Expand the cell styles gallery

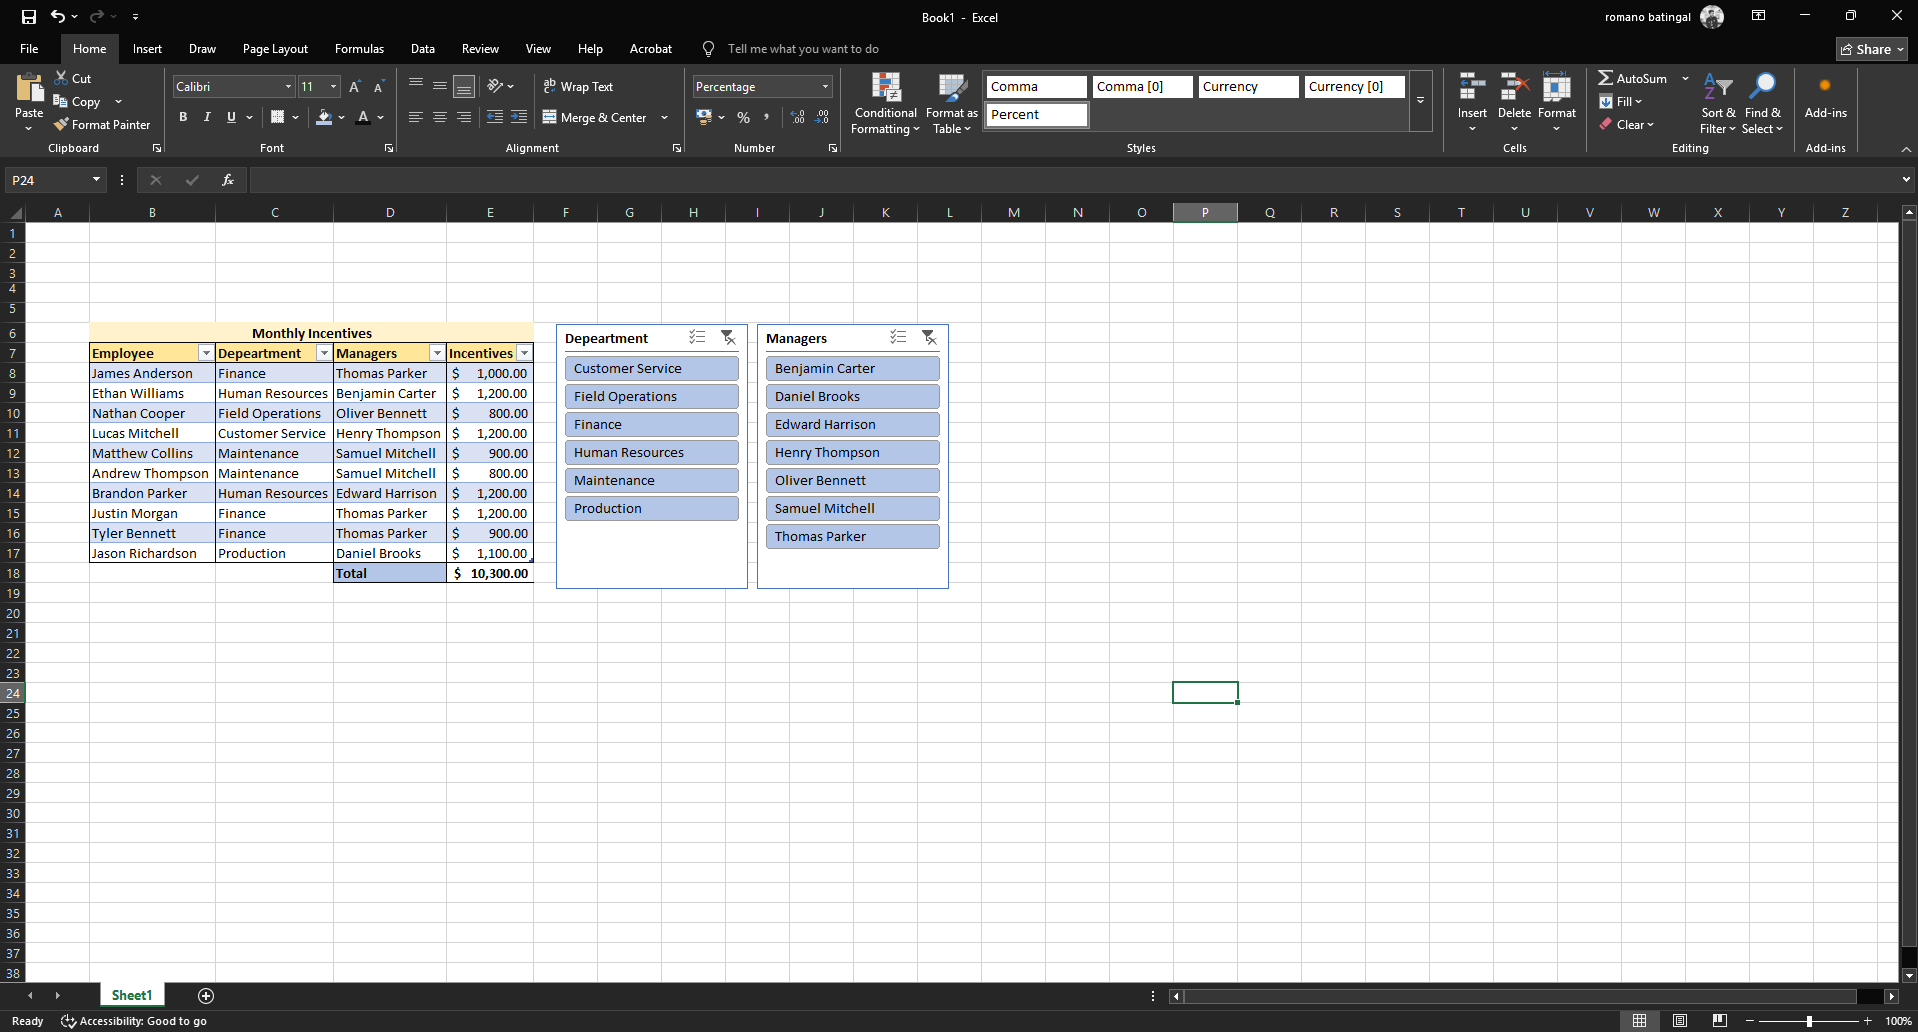(1420, 100)
